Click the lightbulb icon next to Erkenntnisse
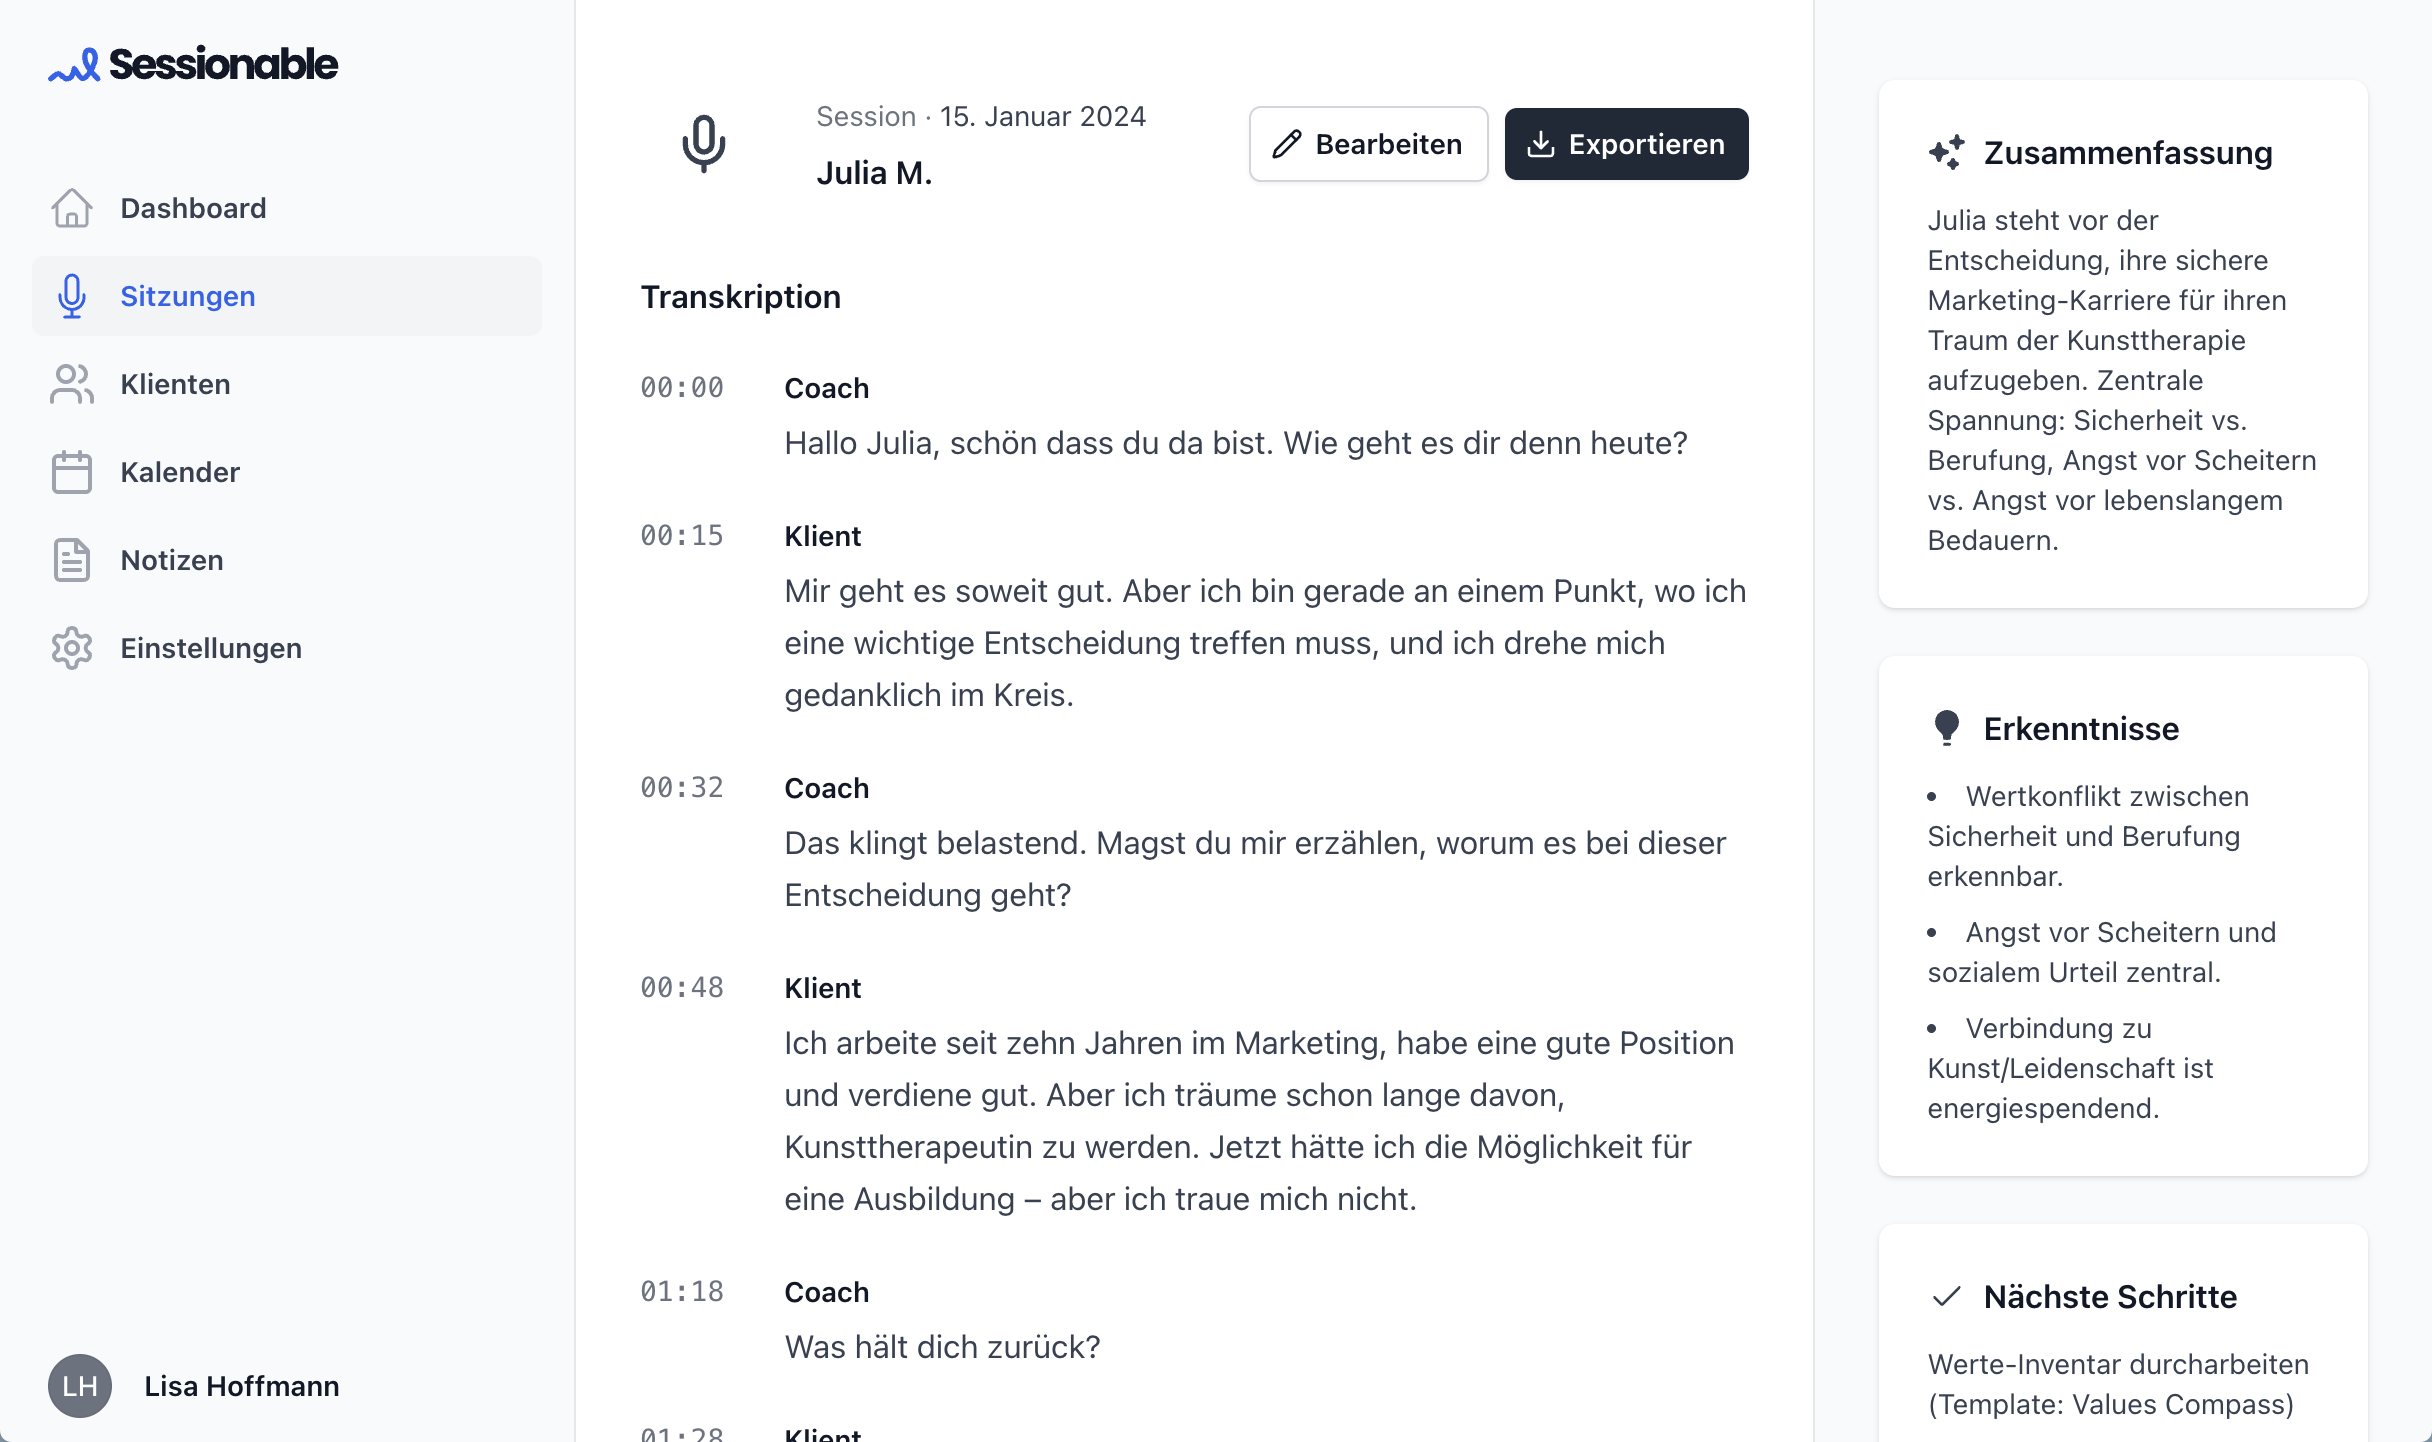 point(1946,728)
